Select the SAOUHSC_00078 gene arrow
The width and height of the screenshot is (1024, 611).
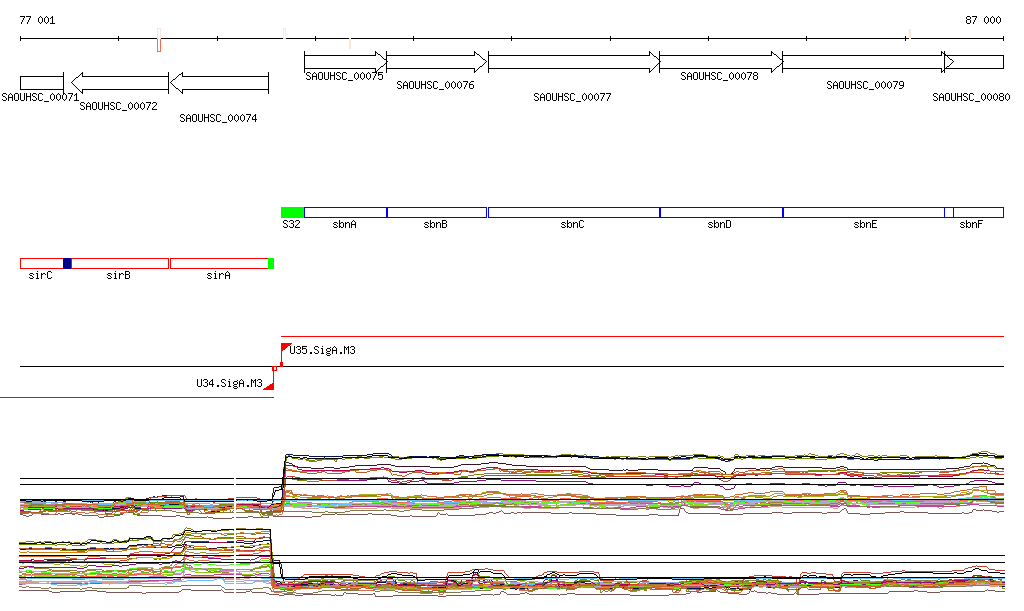(x=720, y=62)
